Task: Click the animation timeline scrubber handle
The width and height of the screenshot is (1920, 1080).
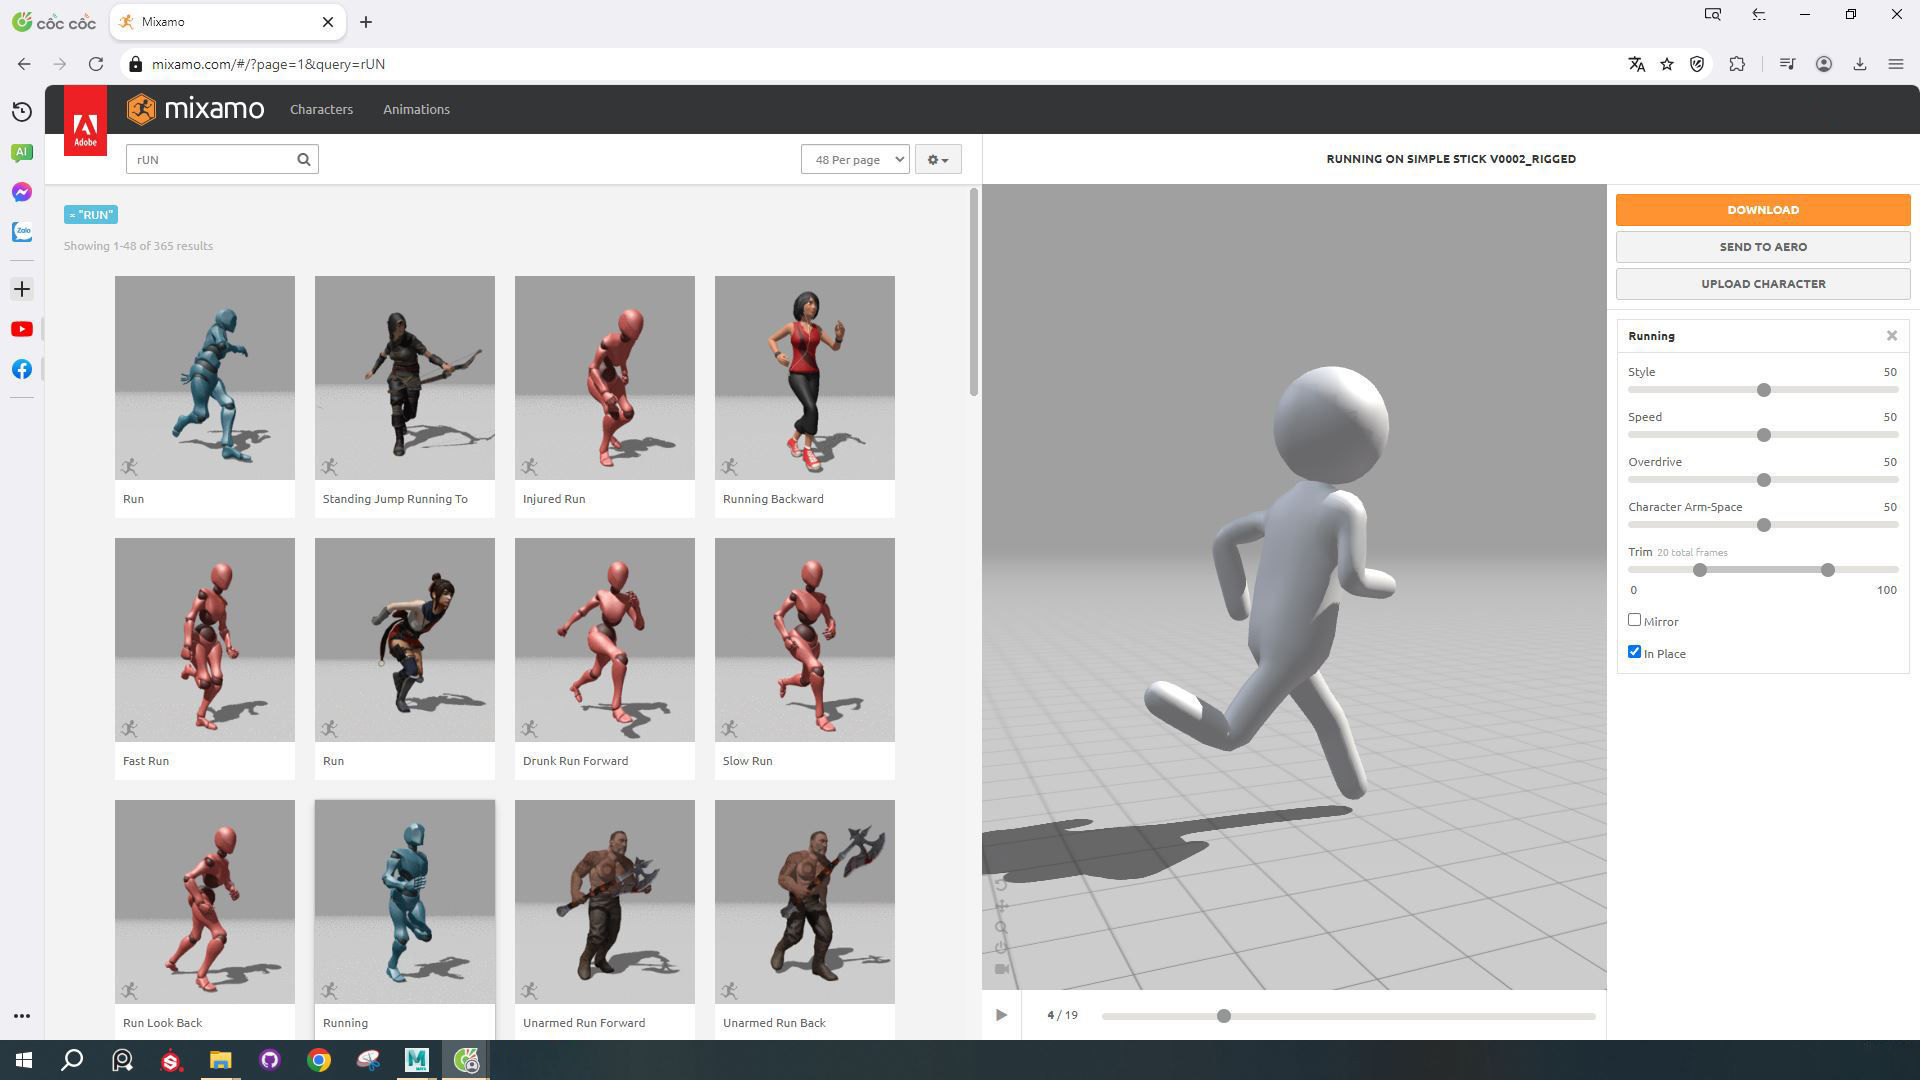Action: click(1223, 1016)
